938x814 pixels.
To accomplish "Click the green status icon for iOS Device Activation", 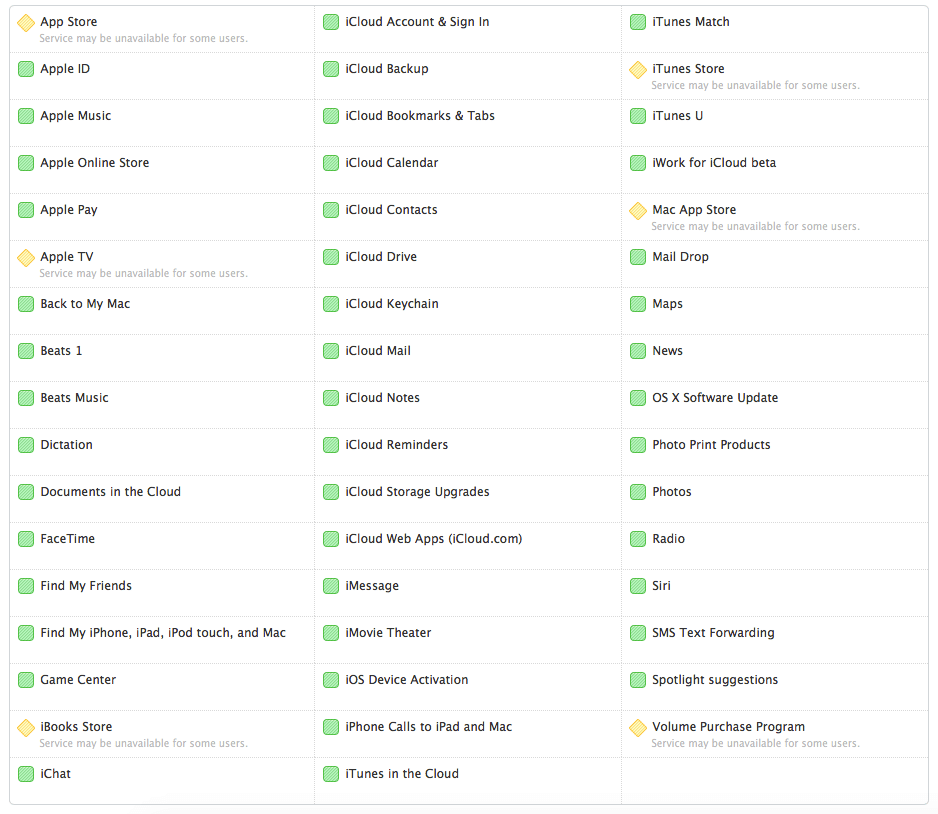I will click(331, 680).
